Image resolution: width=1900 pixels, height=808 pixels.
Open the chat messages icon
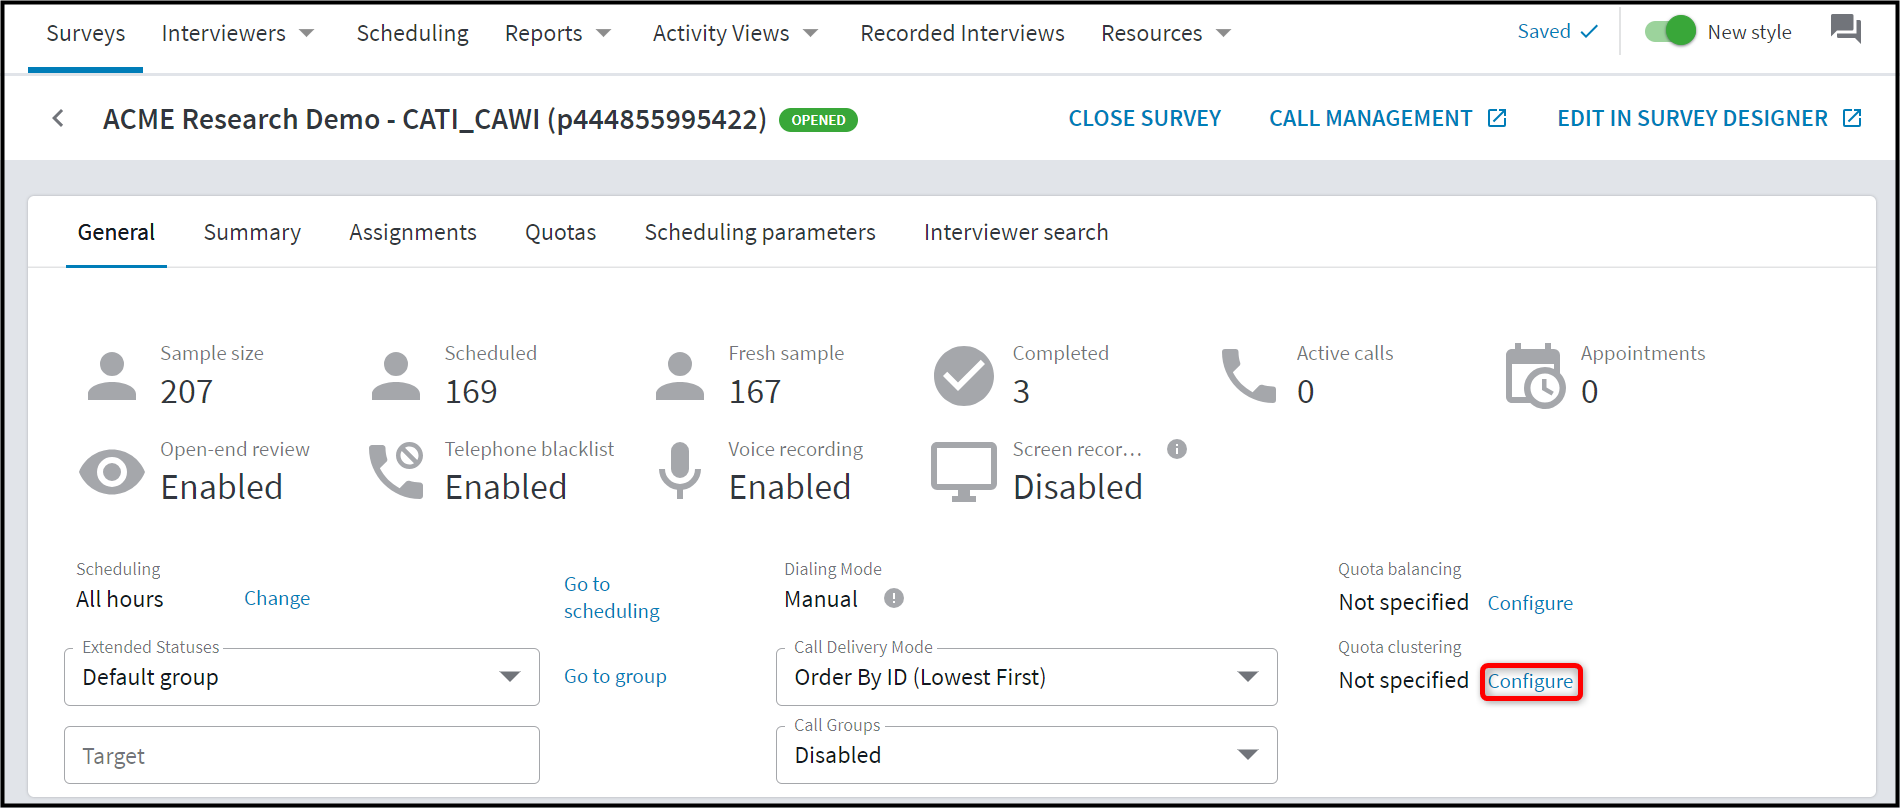click(1846, 29)
